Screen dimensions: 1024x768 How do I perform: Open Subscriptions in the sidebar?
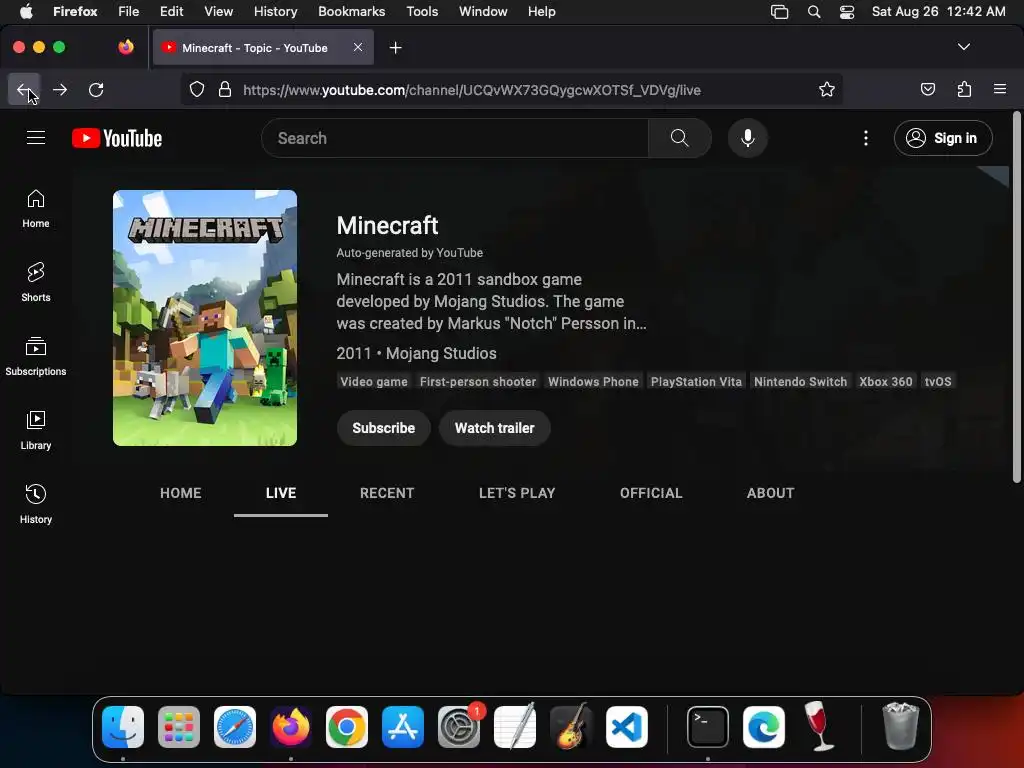click(x=36, y=356)
